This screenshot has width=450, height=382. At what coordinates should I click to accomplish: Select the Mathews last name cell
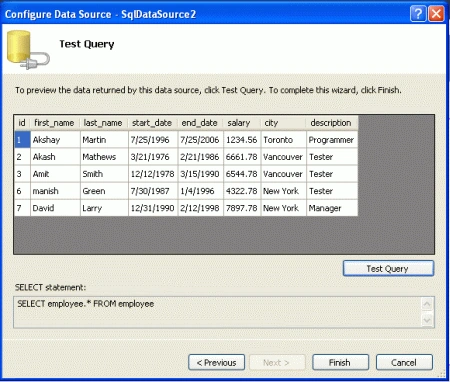click(x=104, y=157)
